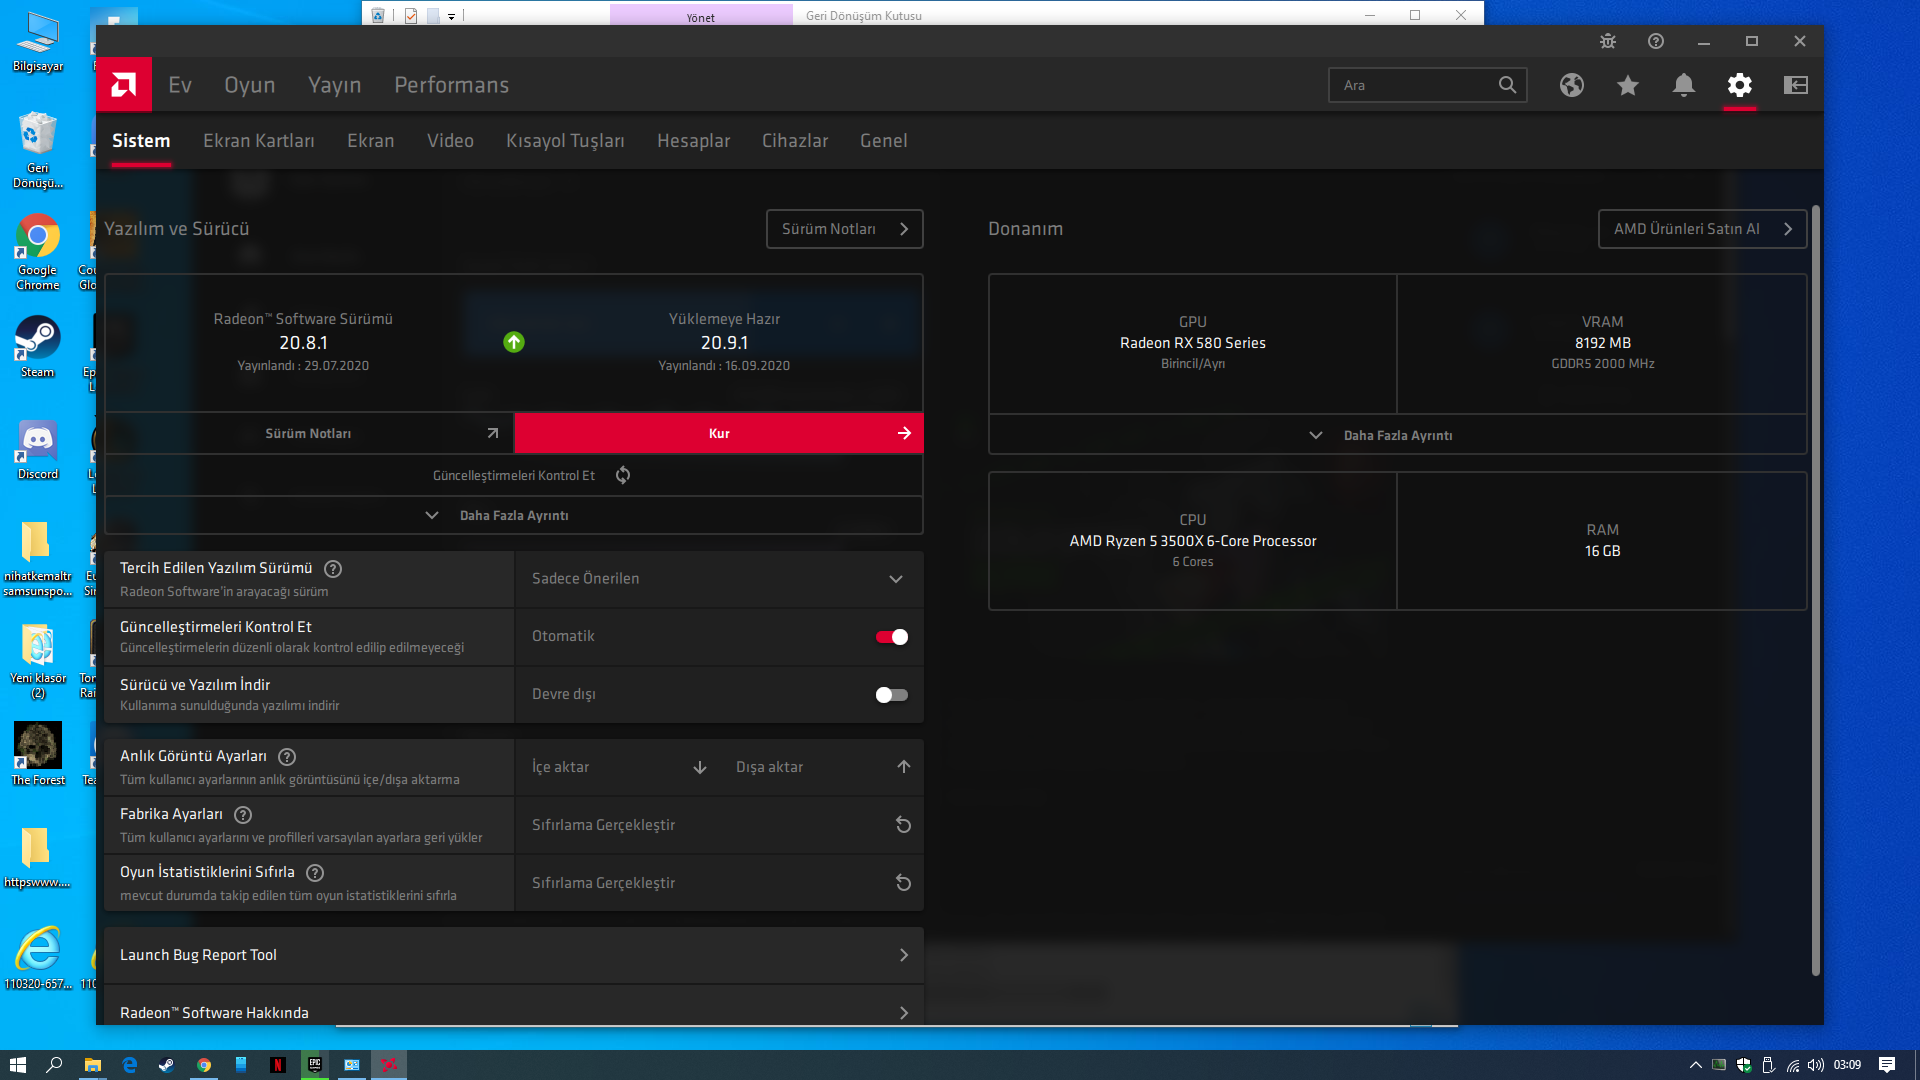Open Discord desktop shortcut

pos(38,449)
